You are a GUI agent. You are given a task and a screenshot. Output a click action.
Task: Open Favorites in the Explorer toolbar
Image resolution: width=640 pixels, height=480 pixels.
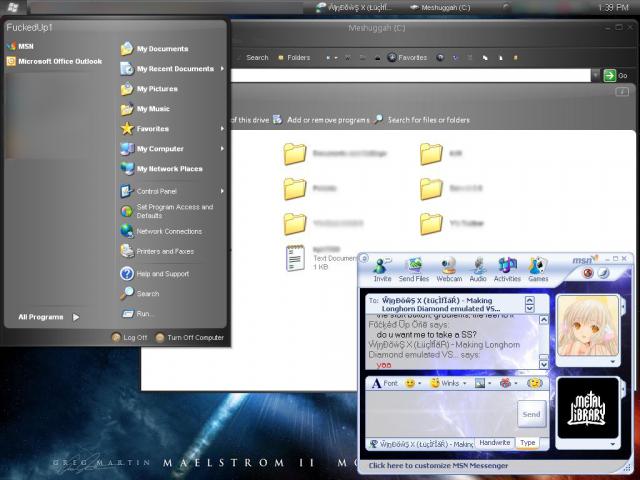[x=407, y=58]
